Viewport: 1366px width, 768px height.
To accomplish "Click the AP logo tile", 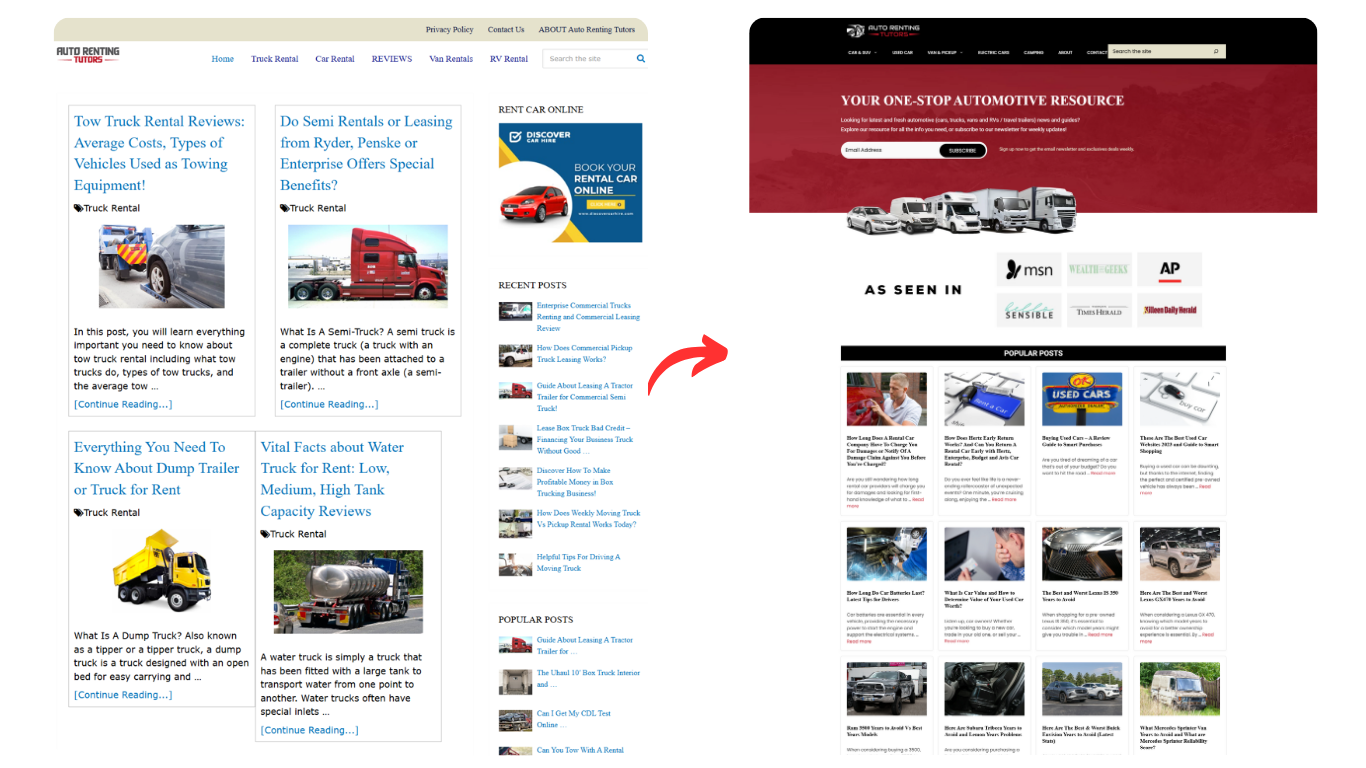I will (1169, 270).
